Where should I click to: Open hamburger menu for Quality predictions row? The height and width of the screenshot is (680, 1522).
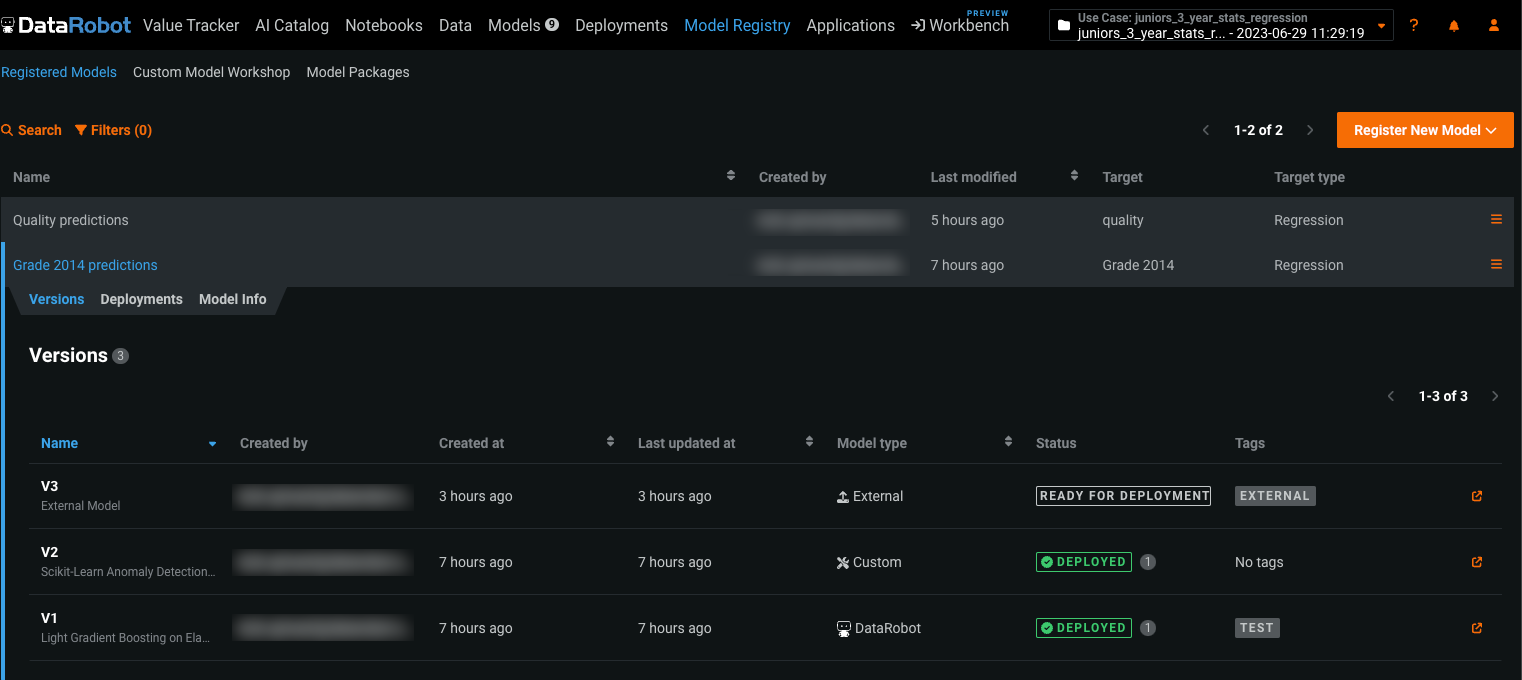pyautogui.click(x=1496, y=220)
